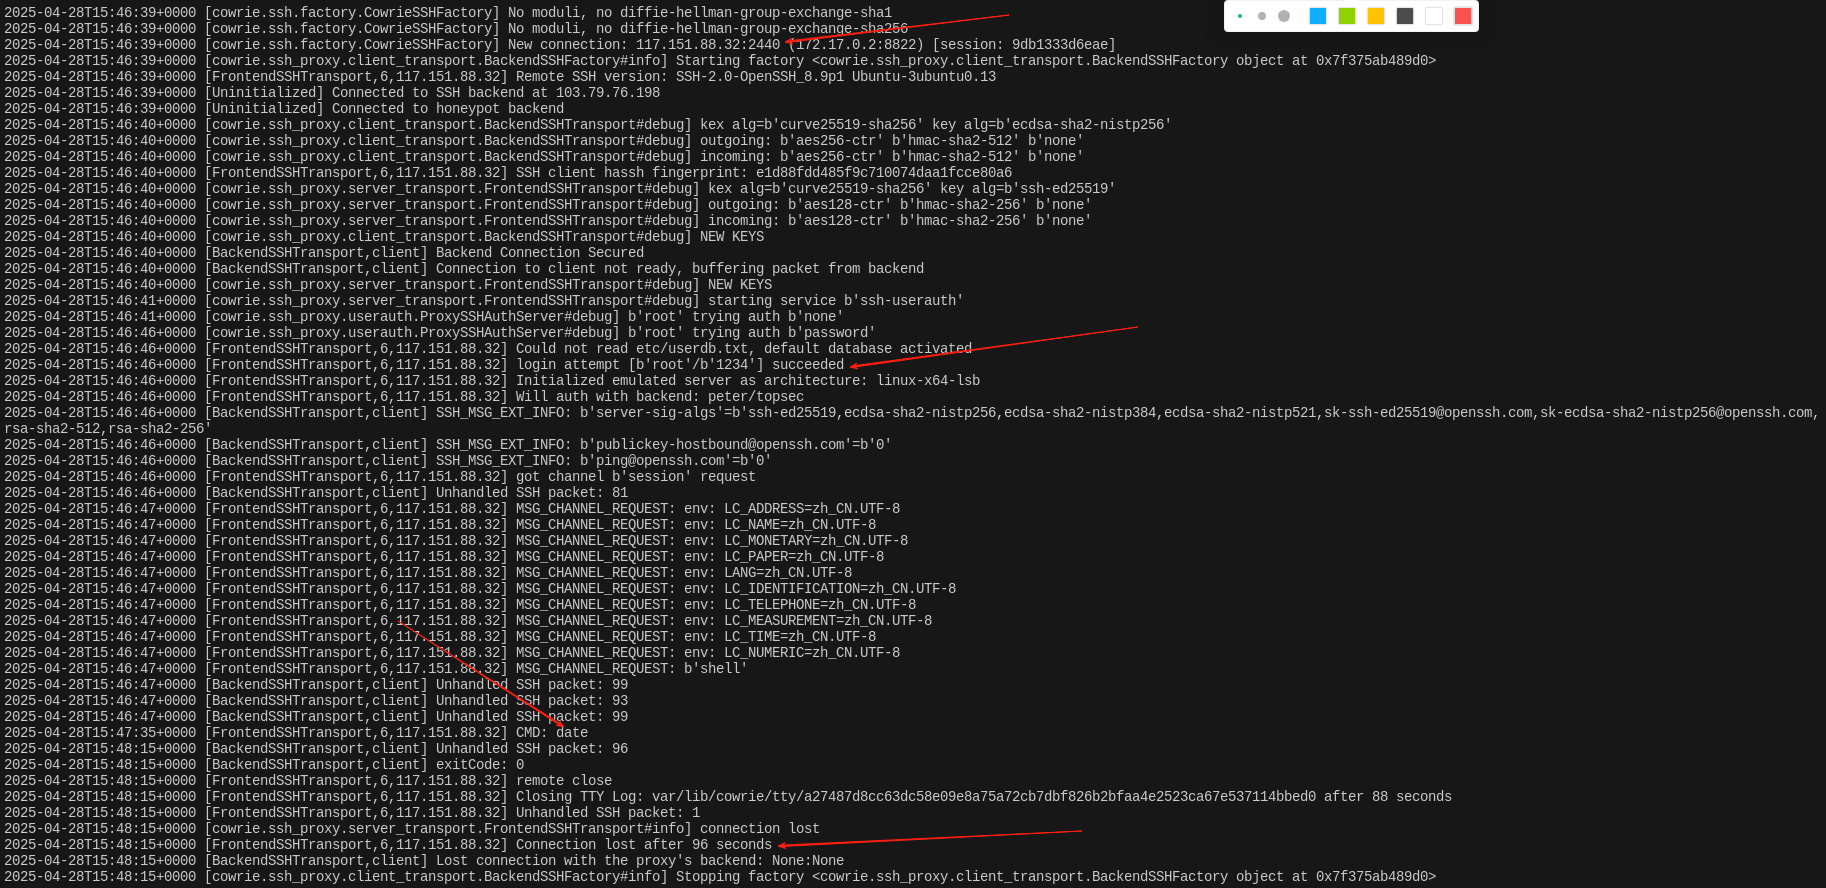Pick the largest gray stroke size dot

click(1284, 16)
